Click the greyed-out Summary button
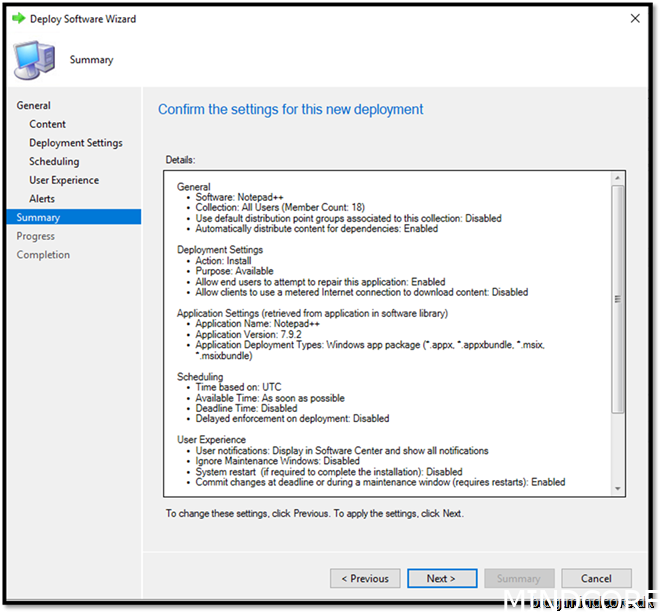 coord(518,578)
